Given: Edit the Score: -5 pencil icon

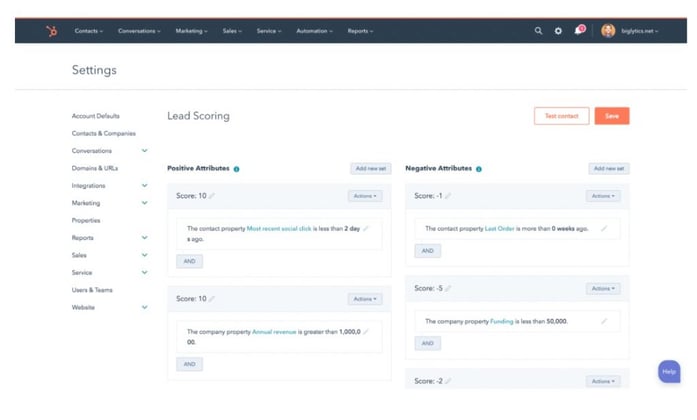Looking at the screenshot, I should [448, 288].
